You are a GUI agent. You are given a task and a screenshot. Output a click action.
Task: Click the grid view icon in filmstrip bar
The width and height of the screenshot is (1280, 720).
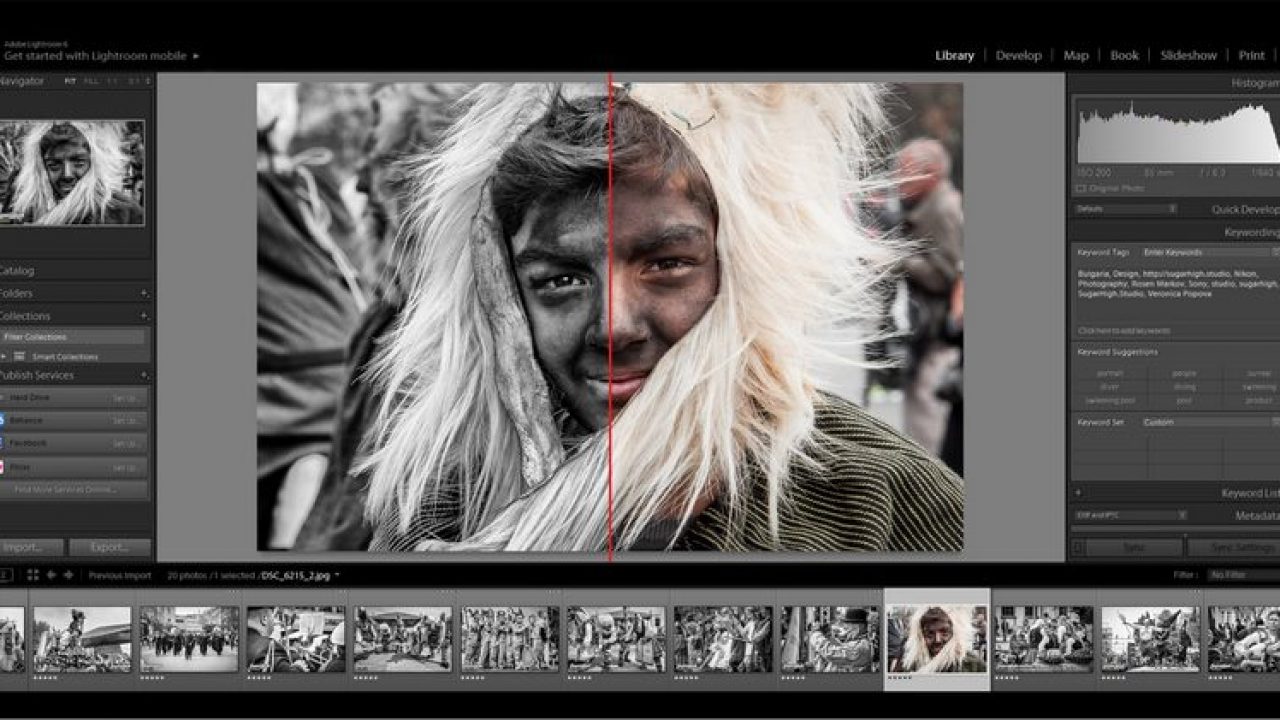coord(33,575)
